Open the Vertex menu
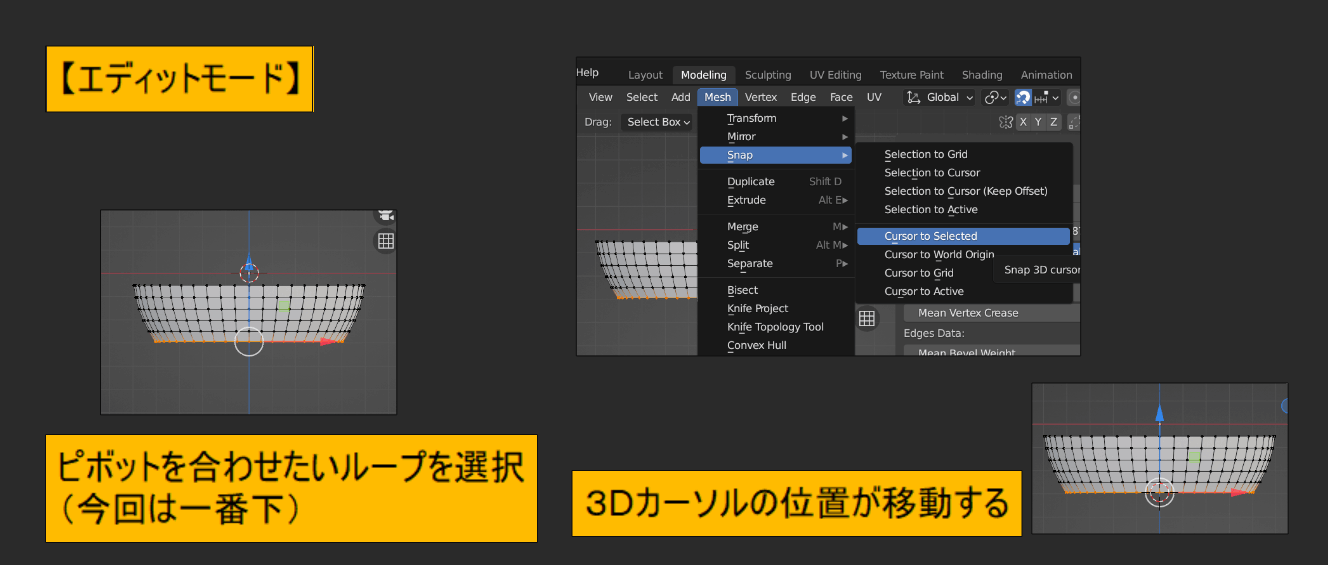This screenshot has width=1328, height=565. (761, 97)
